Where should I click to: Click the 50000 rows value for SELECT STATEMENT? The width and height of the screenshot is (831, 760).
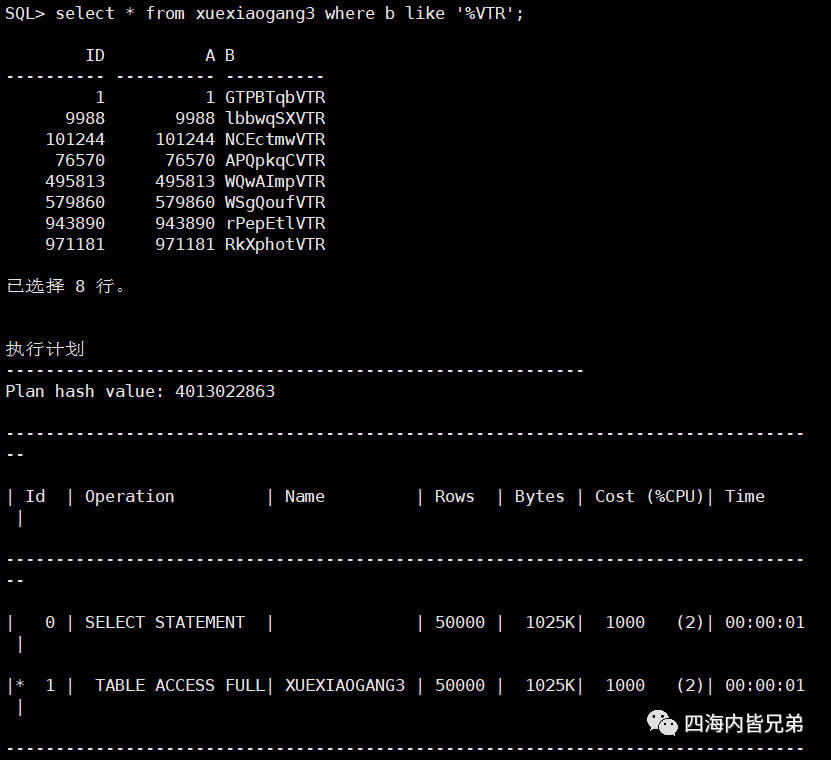pos(460,623)
